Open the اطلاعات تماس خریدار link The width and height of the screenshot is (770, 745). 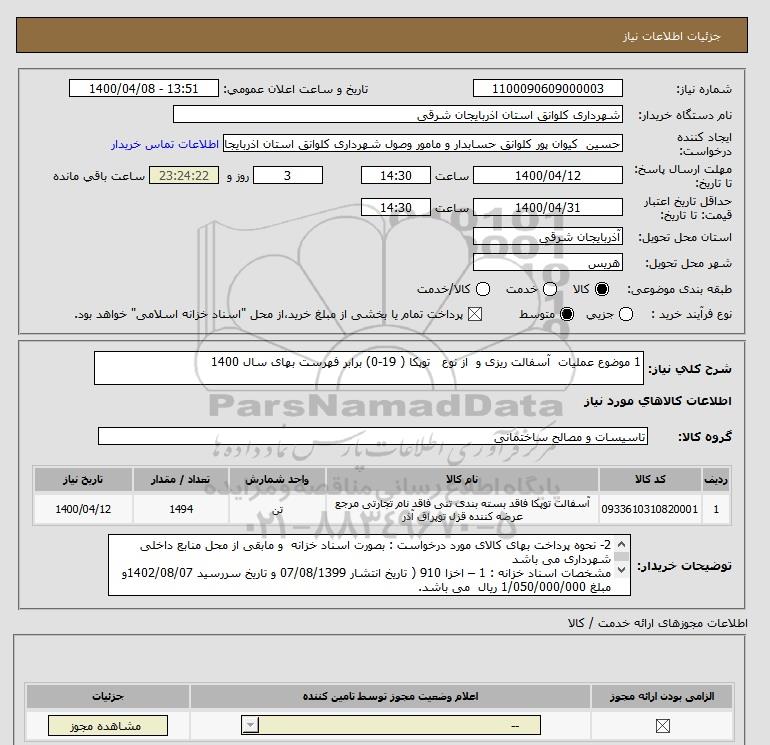pyautogui.click(x=165, y=144)
